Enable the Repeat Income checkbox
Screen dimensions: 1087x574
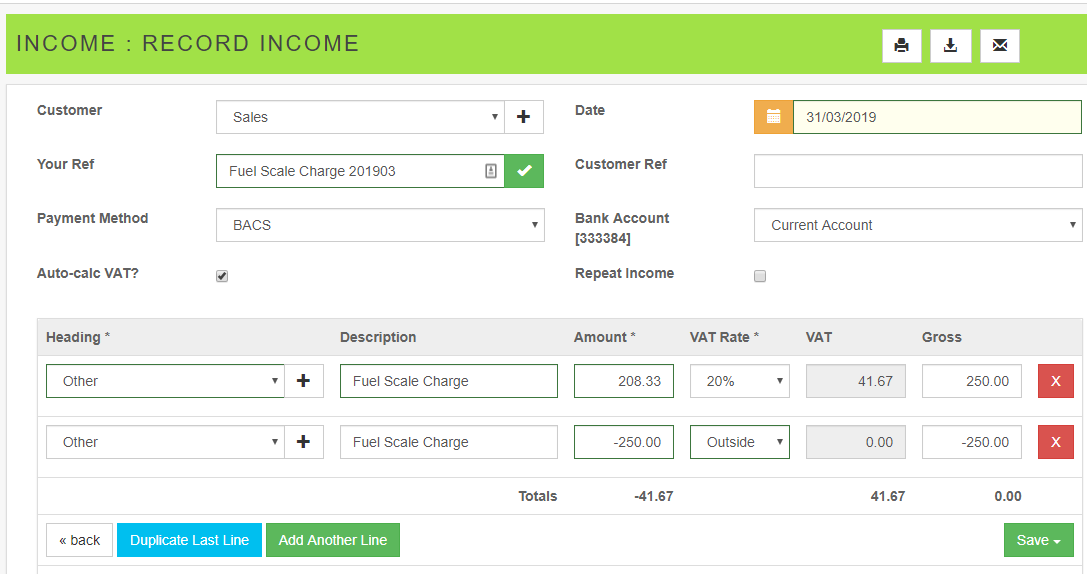pyautogui.click(x=760, y=276)
